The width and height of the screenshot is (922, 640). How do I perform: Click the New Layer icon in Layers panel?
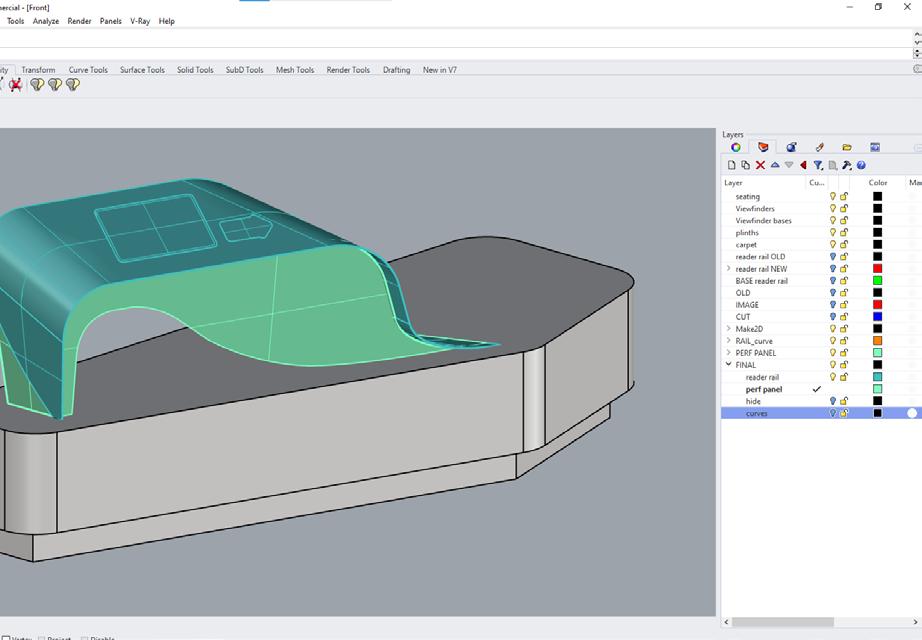click(x=731, y=165)
